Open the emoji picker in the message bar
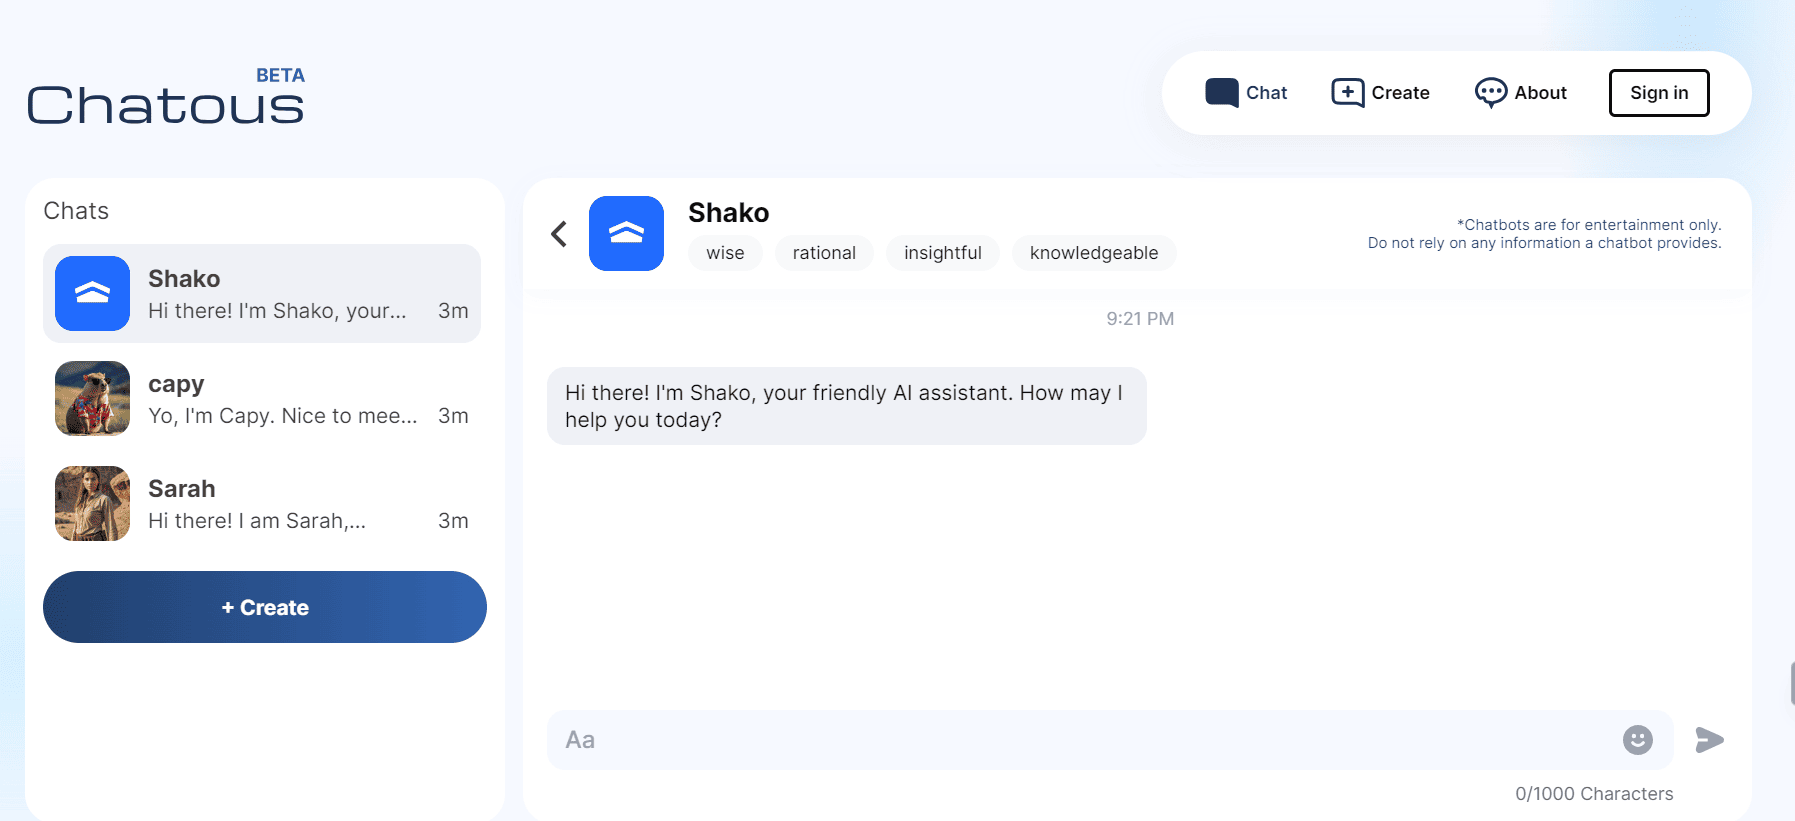This screenshot has width=1795, height=821. coord(1636,740)
